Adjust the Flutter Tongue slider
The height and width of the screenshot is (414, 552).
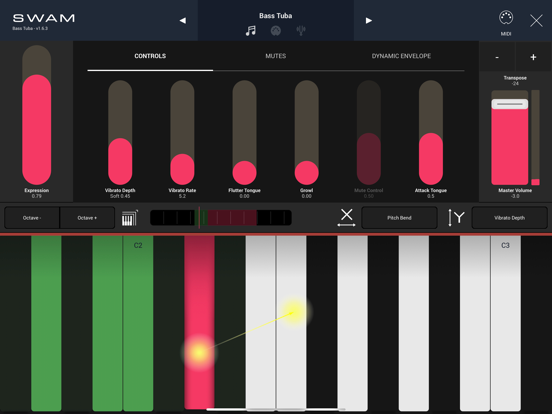click(x=244, y=132)
